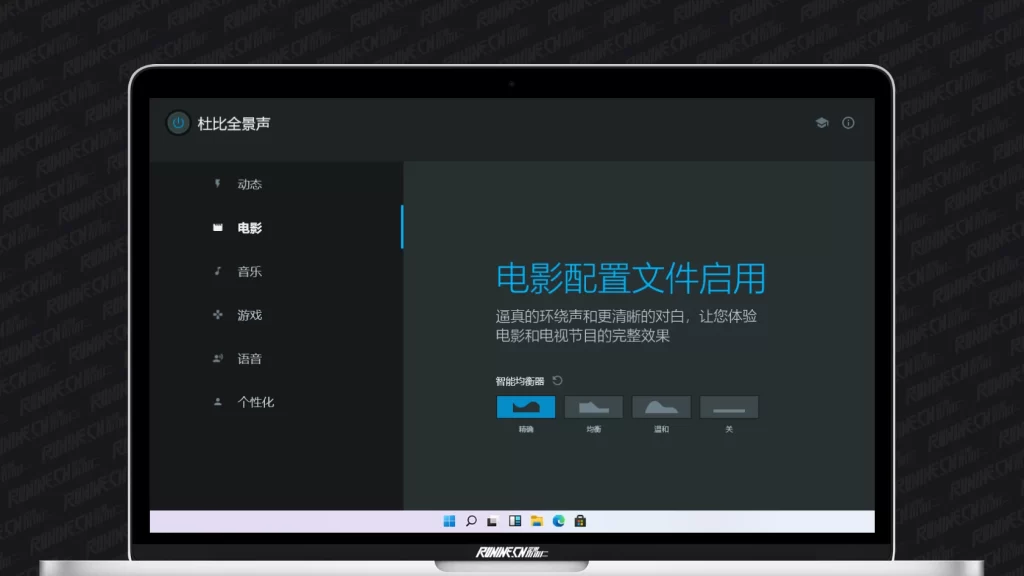Select the 动态 (Dynamic) profile
The width and height of the screenshot is (1024, 576).
click(249, 184)
